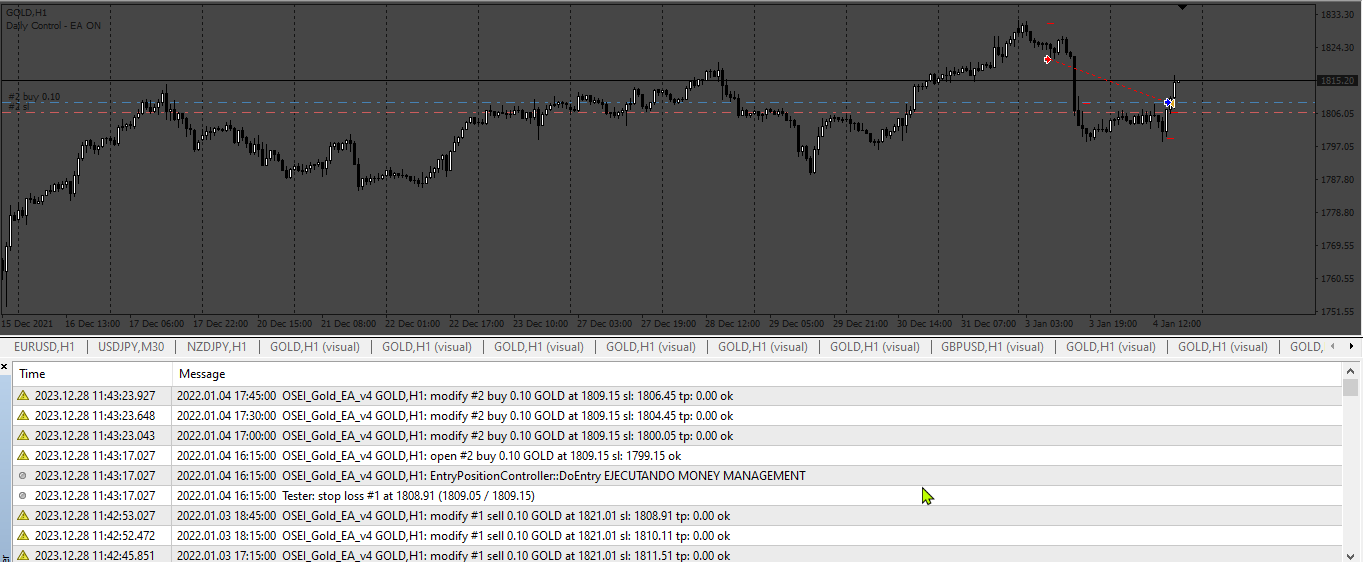The height and width of the screenshot is (562, 1363).
Task: Select message 'modify #2 buy ... sl: 1800.05'
Action: click(x=455, y=435)
